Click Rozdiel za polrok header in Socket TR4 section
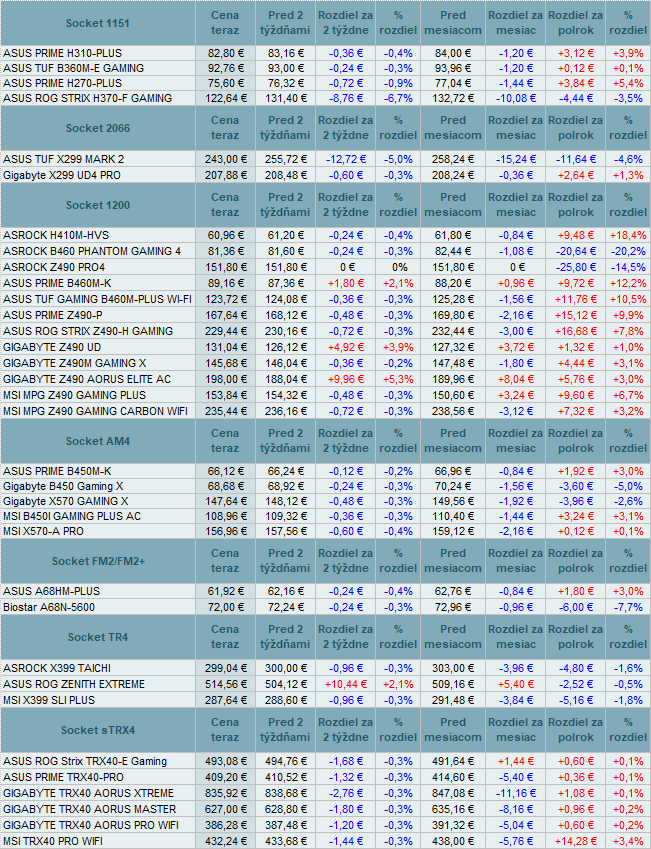This screenshot has height=849, width=651. [575, 637]
